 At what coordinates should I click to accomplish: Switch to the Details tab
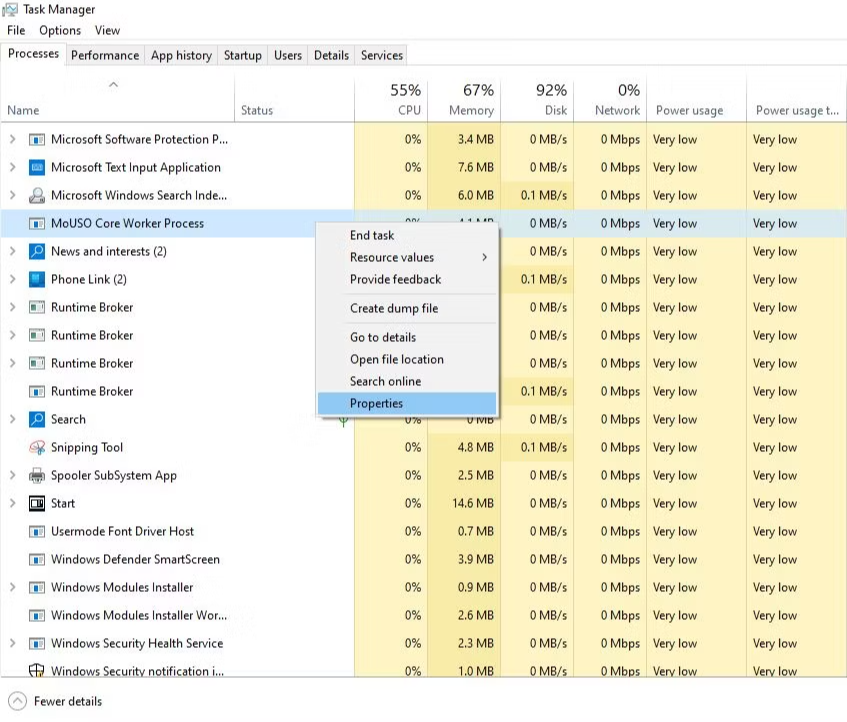click(x=331, y=55)
